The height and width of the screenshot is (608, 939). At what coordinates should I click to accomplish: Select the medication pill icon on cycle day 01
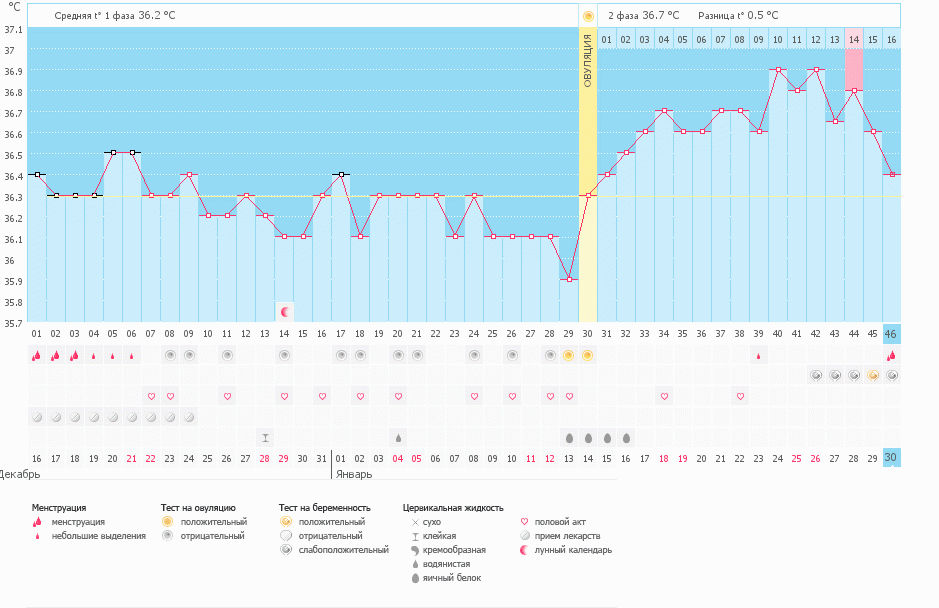[x=37, y=417]
